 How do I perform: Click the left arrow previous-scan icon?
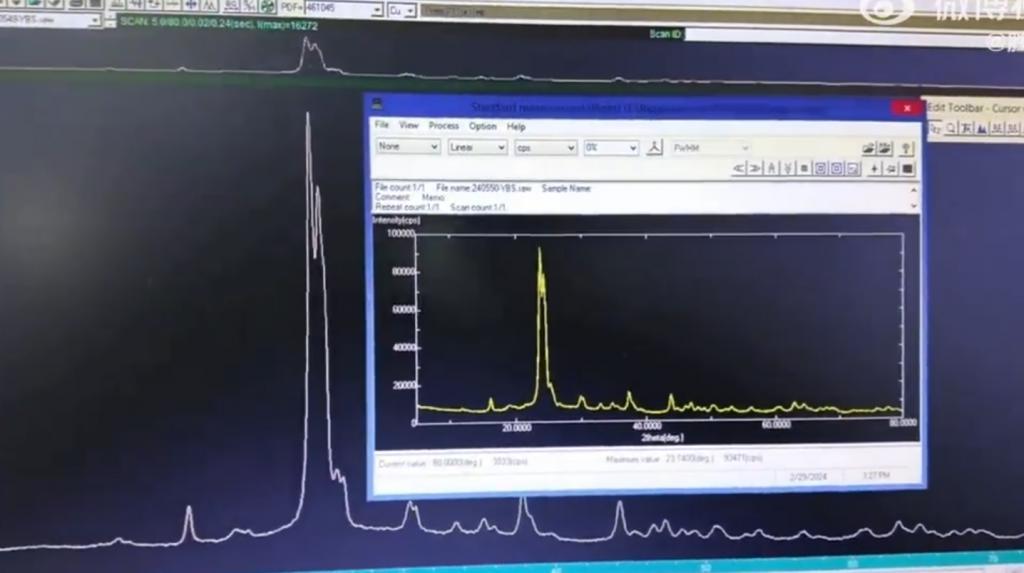[739, 168]
